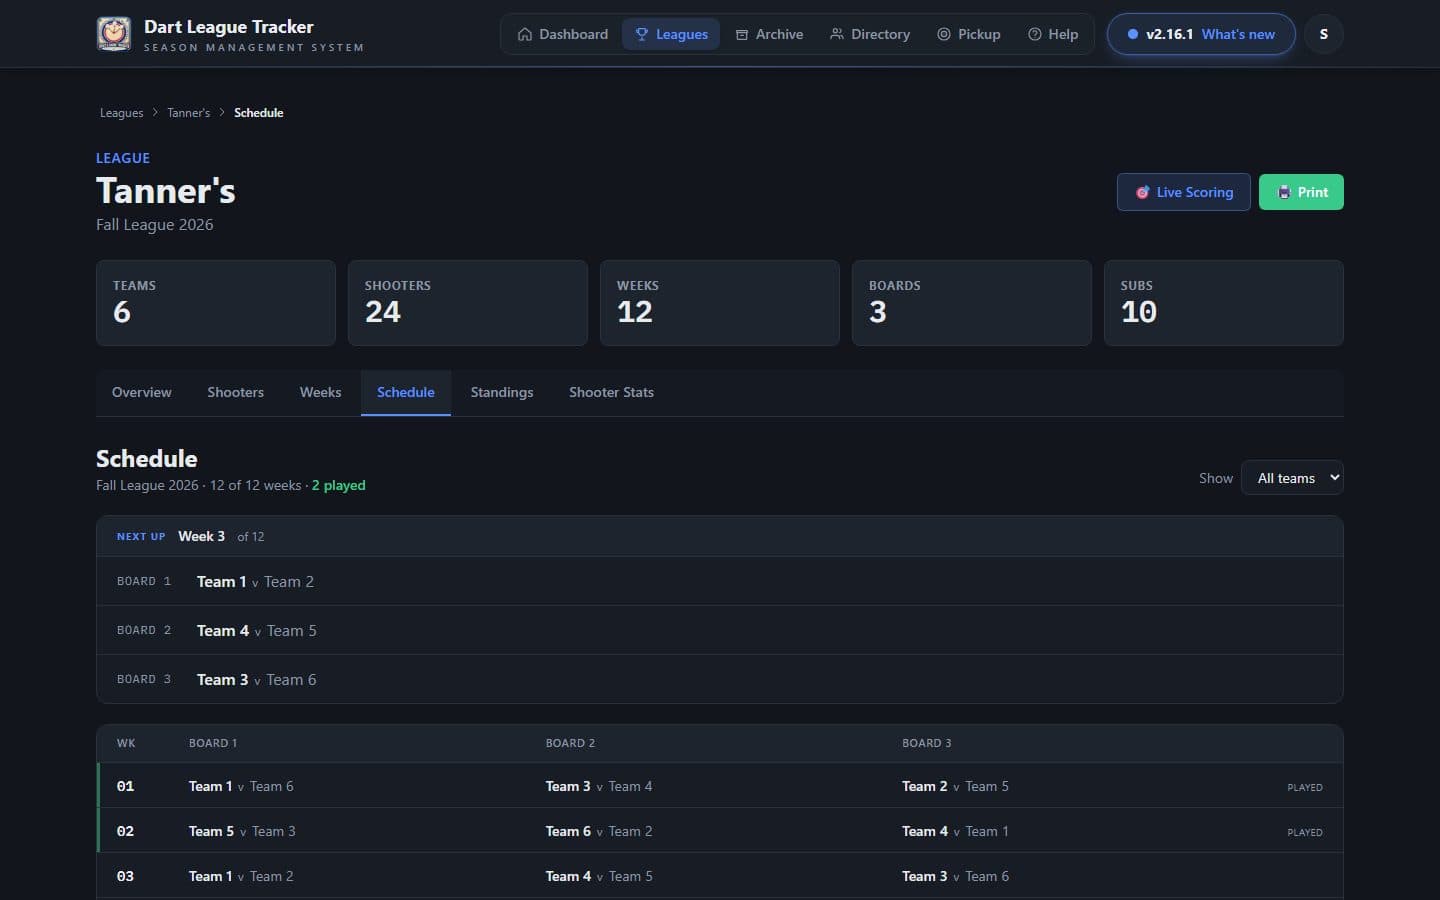The height and width of the screenshot is (900, 1440).
Task: Select Board 2 Team 4 v Team 5 matchup
Action: tap(719, 630)
